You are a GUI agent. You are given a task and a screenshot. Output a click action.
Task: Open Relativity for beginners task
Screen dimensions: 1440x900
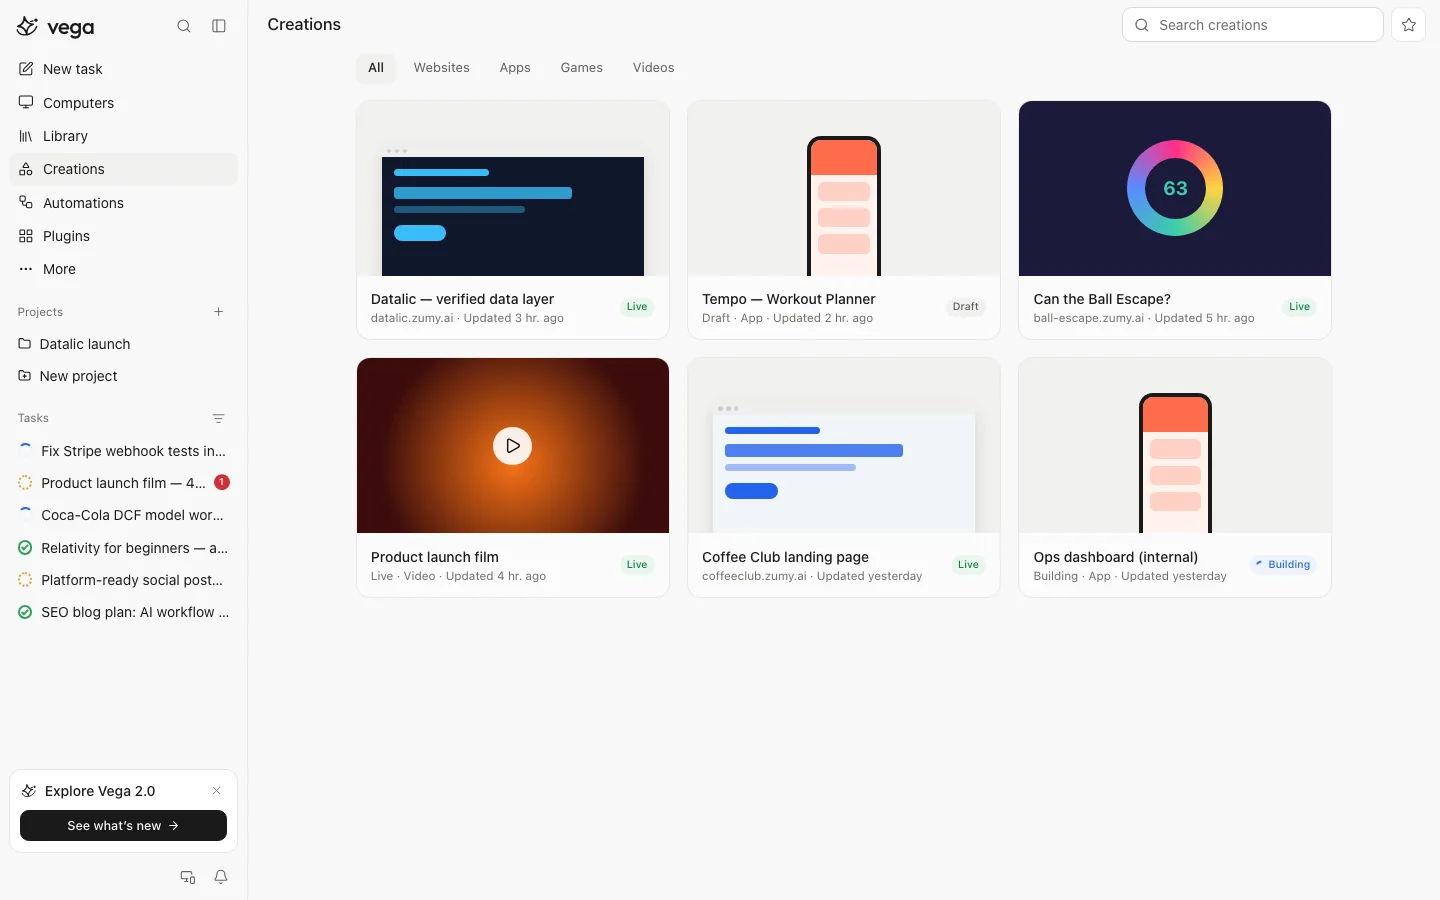coord(123,548)
